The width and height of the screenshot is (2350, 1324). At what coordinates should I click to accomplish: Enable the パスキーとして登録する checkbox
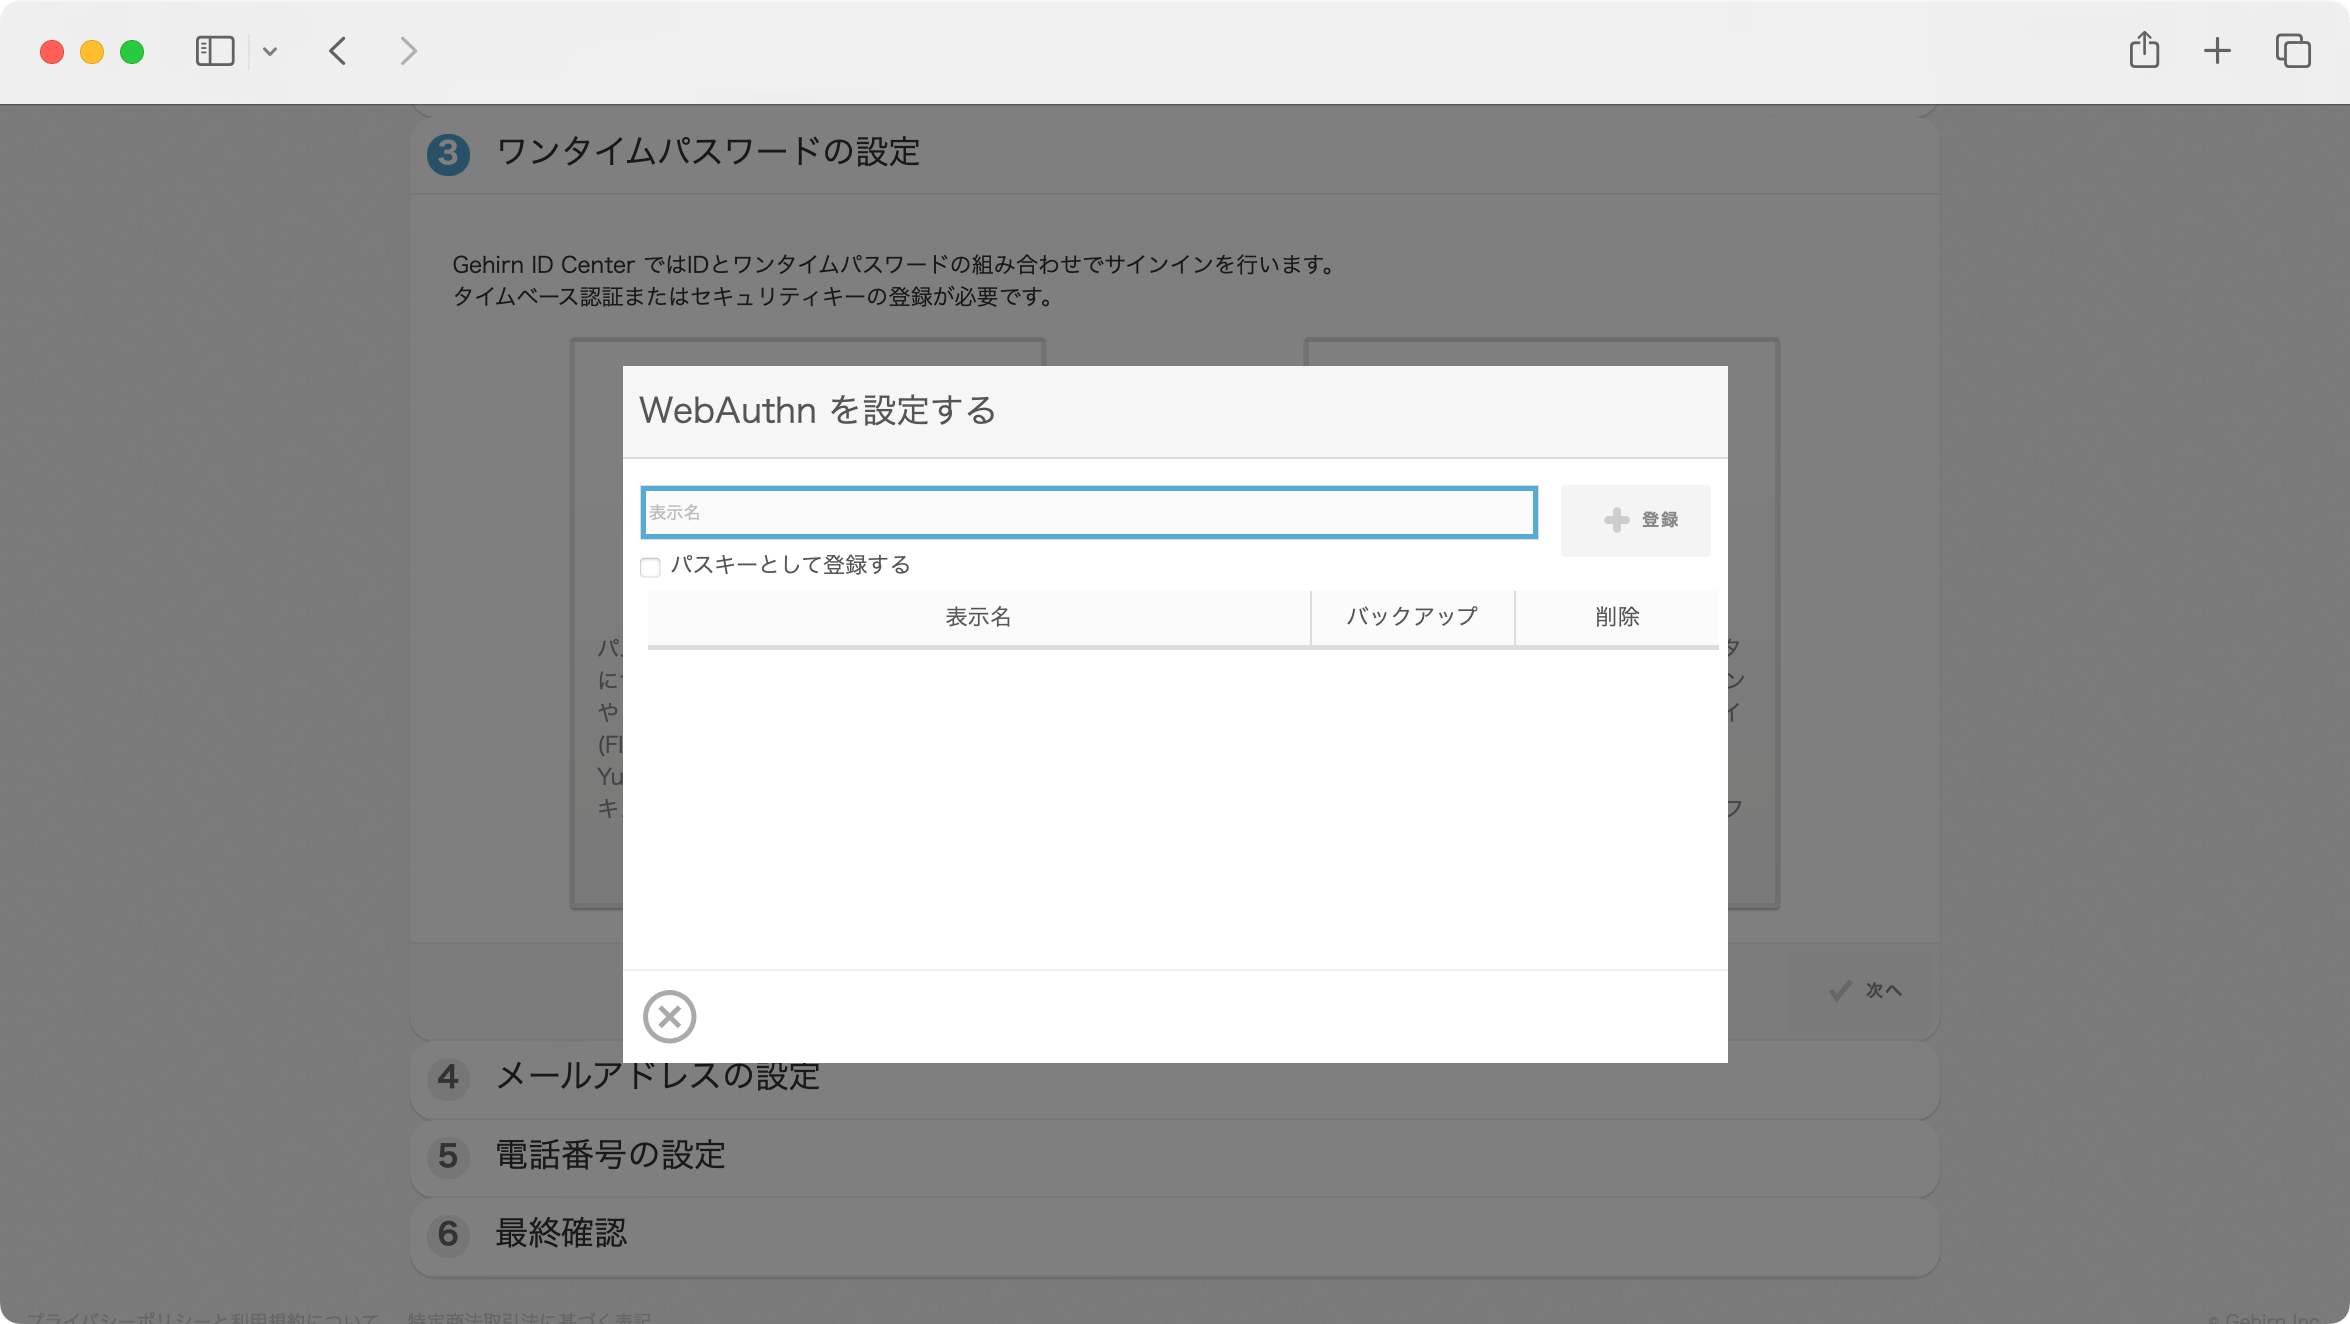[x=651, y=566]
